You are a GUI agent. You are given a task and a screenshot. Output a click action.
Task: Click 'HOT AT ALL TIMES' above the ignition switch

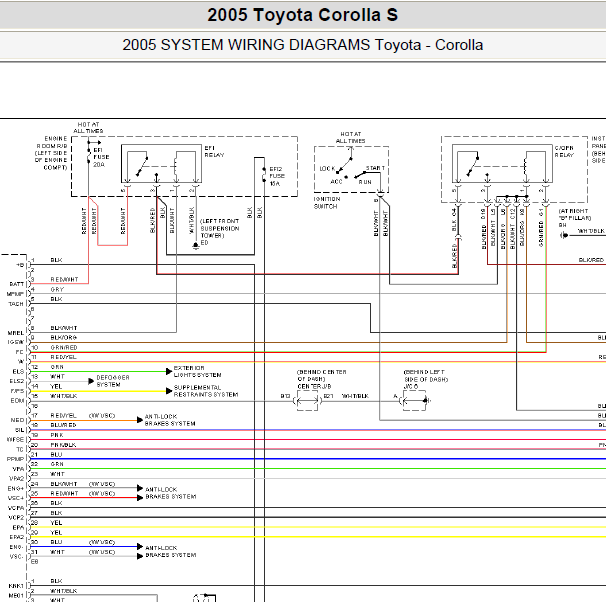tap(351, 138)
